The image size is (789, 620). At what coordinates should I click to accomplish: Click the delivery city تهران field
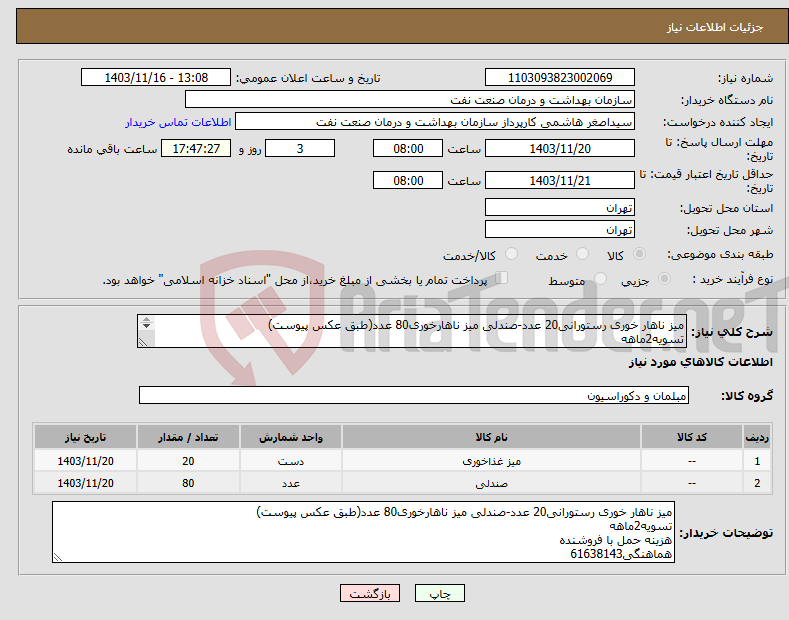(x=560, y=229)
